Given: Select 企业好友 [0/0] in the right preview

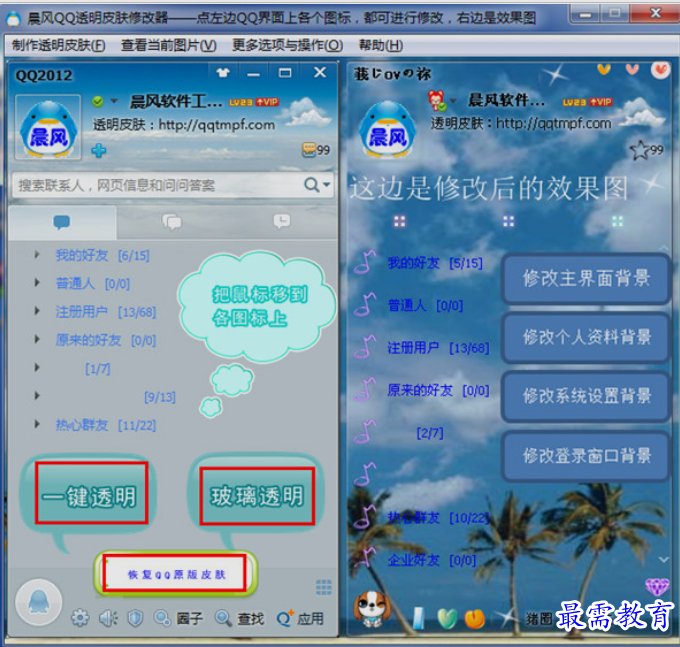Looking at the screenshot, I should [432, 560].
